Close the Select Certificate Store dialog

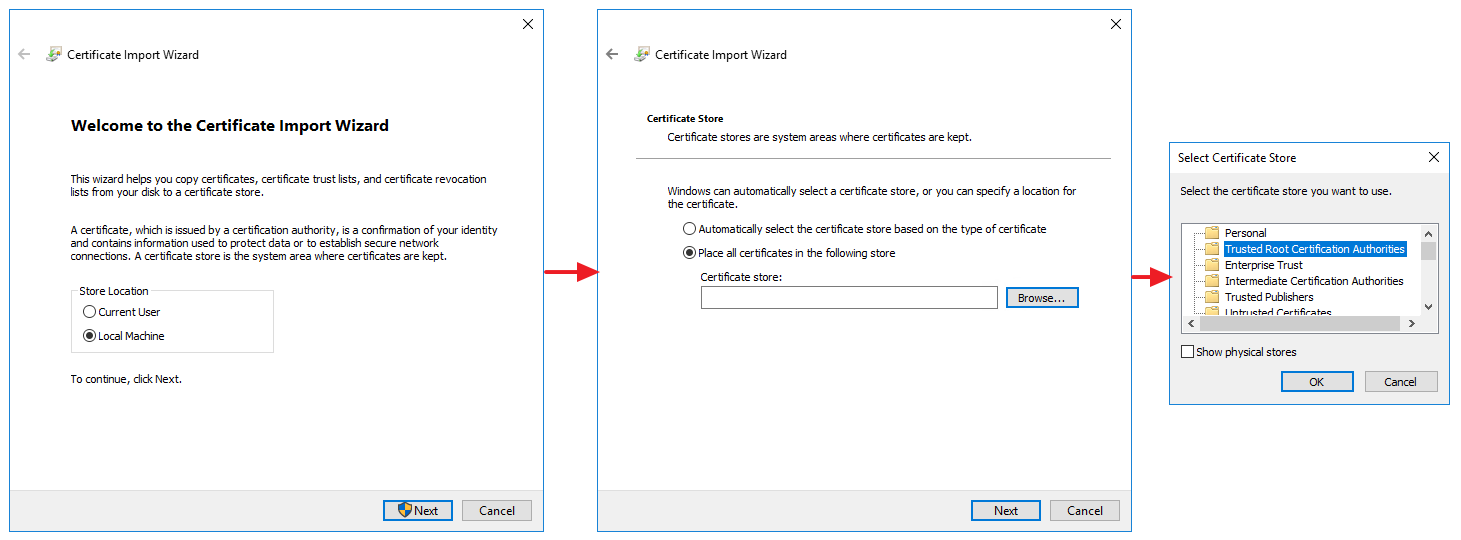coord(1433,157)
